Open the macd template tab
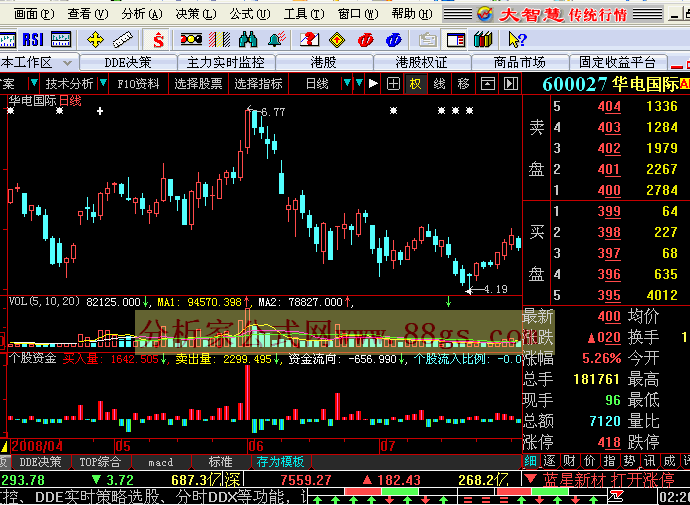690x505 pixels. click(x=161, y=462)
